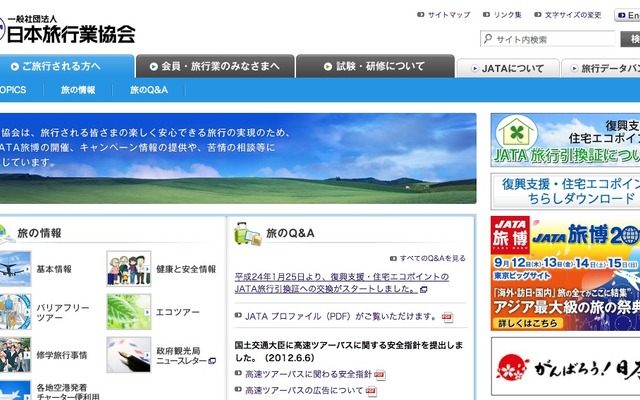The width and height of the screenshot is (640, 400).
Task: Open 高速ツアーバスの広告について link
Action: pyautogui.click(x=304, y=391)
